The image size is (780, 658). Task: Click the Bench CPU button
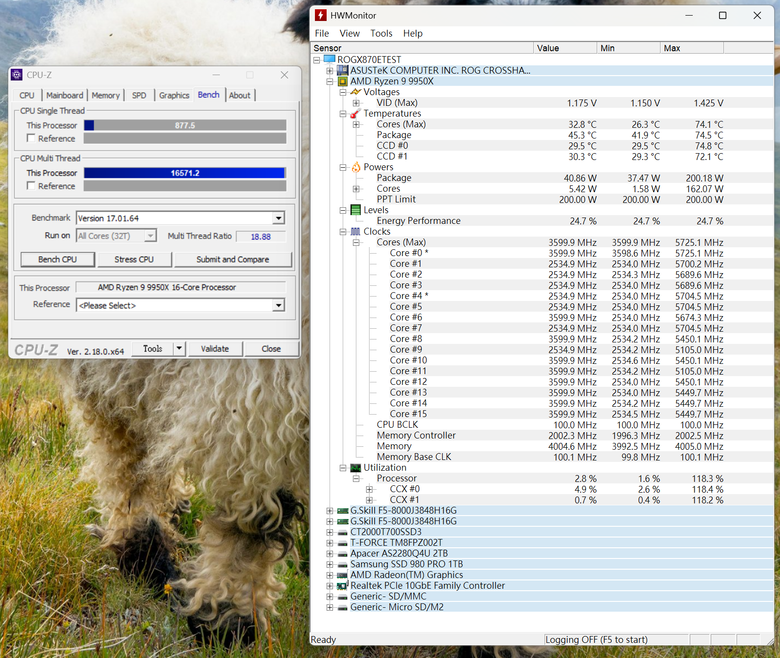click(x=58, y=259)
